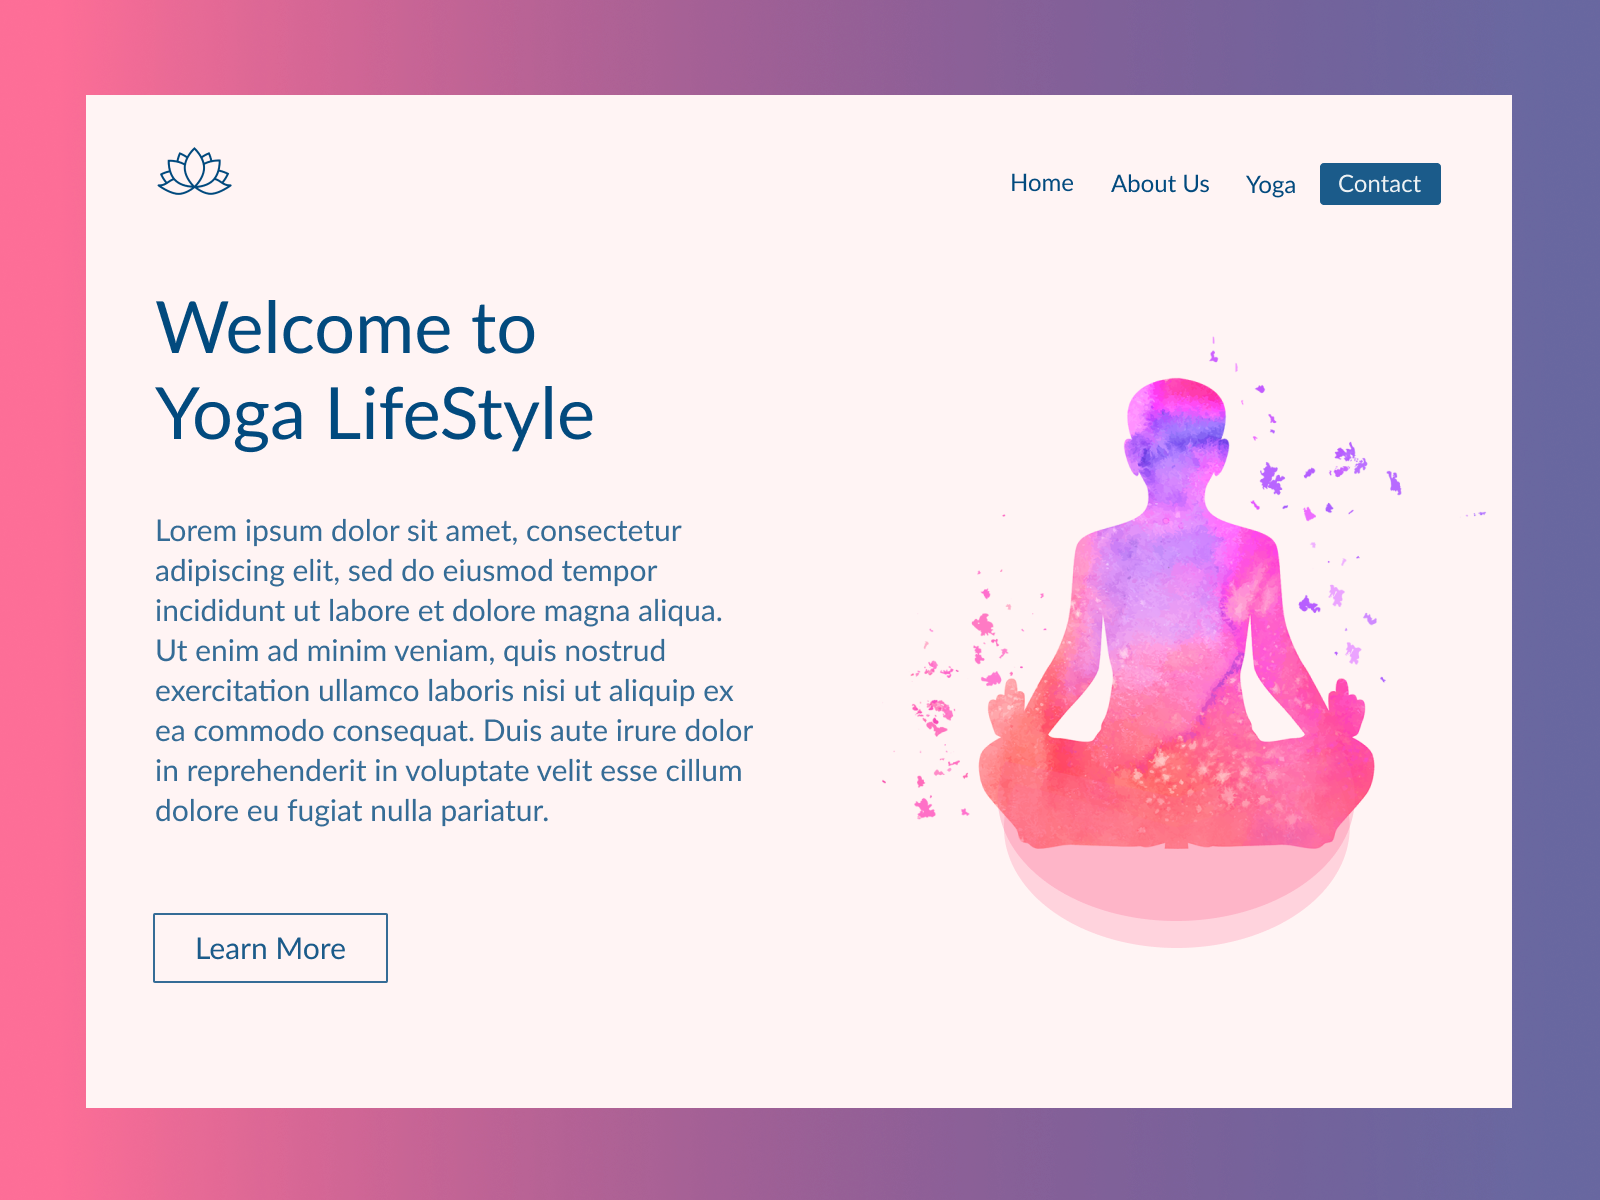Click the purple gradient background on right edge
Screen dimensions: 1600x1200
(x=1556, y=600)
